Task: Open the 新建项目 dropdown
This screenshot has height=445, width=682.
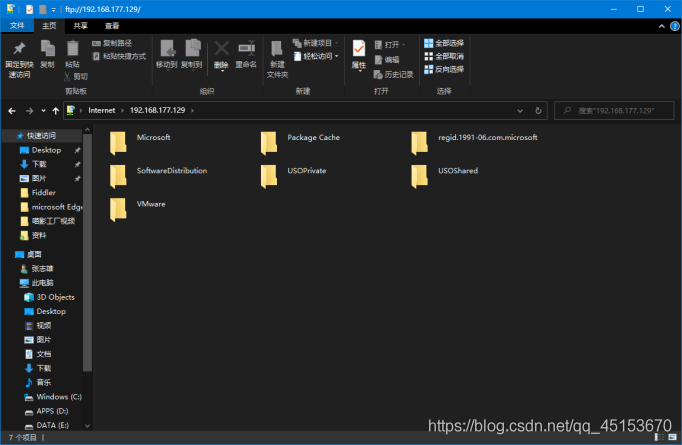Action: (316, 43)
